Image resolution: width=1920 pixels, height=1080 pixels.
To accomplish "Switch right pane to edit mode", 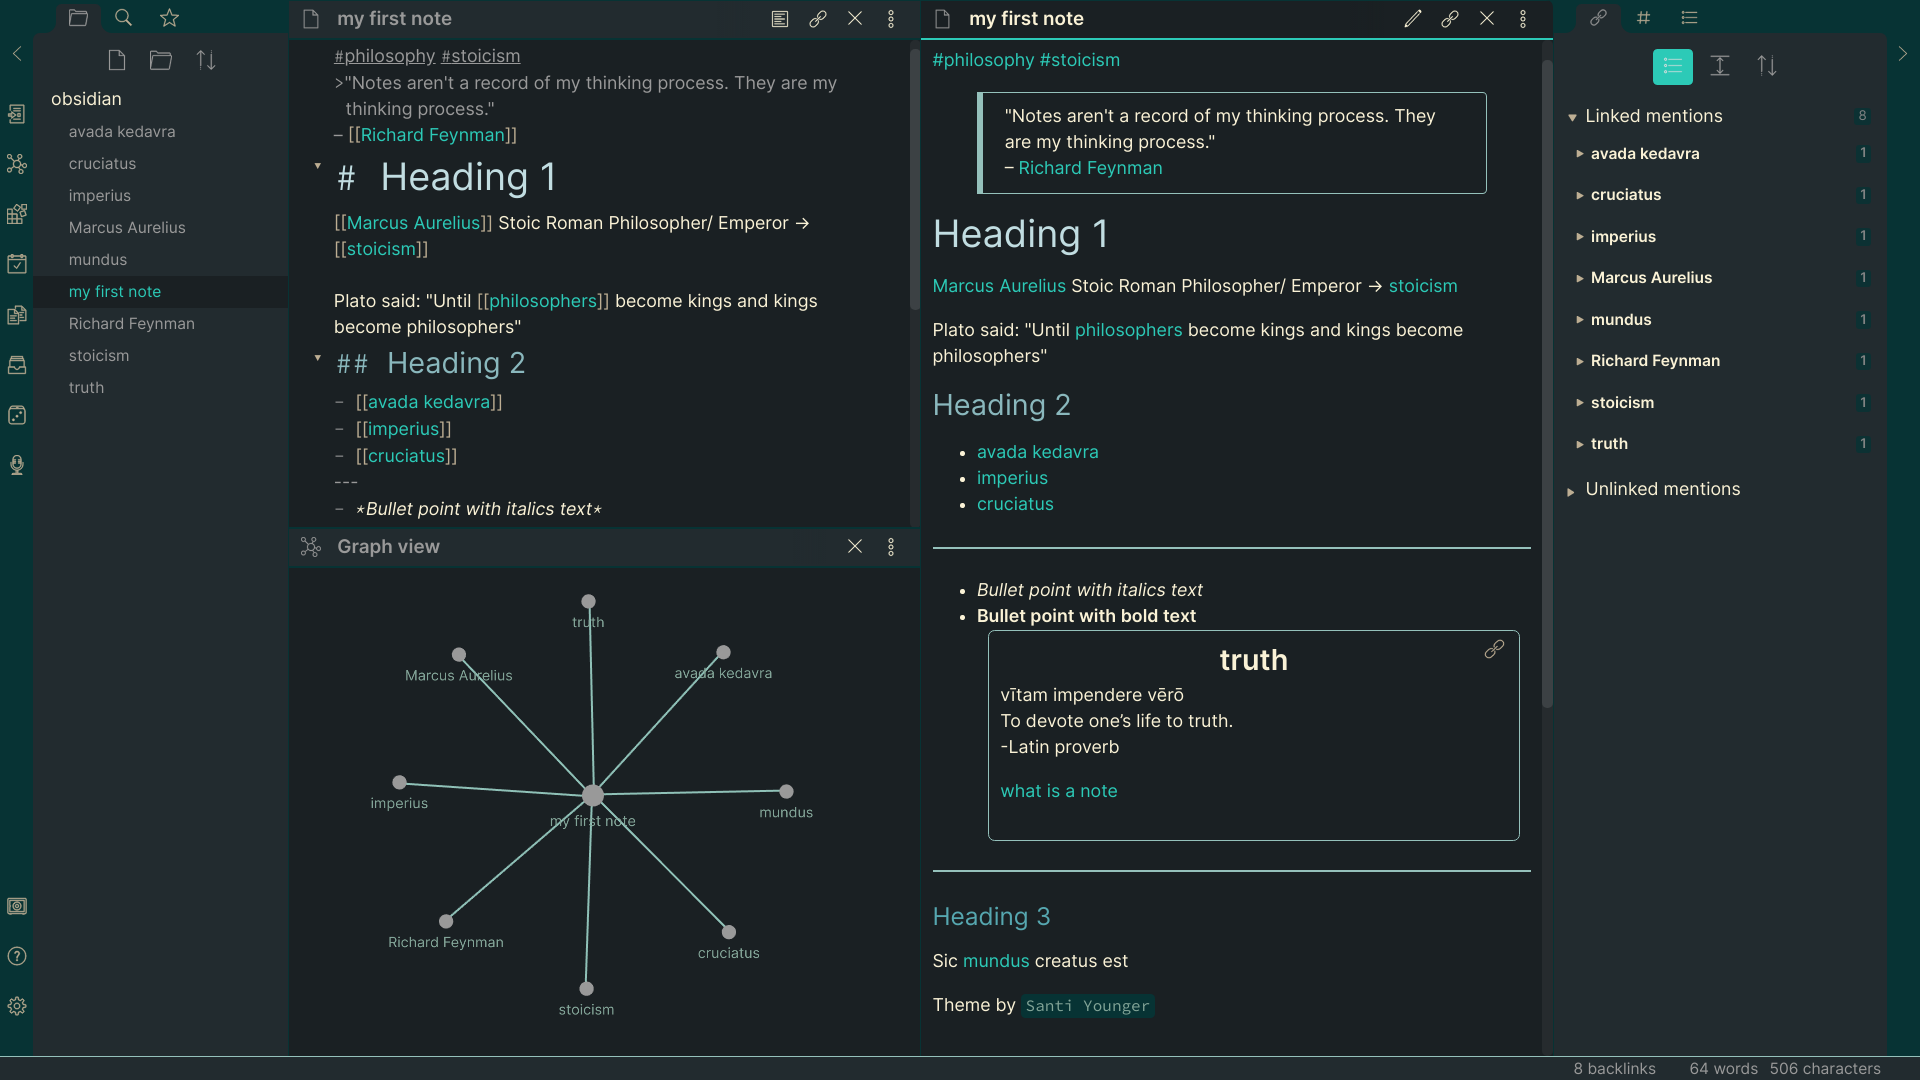I will tap(1412, 19).
